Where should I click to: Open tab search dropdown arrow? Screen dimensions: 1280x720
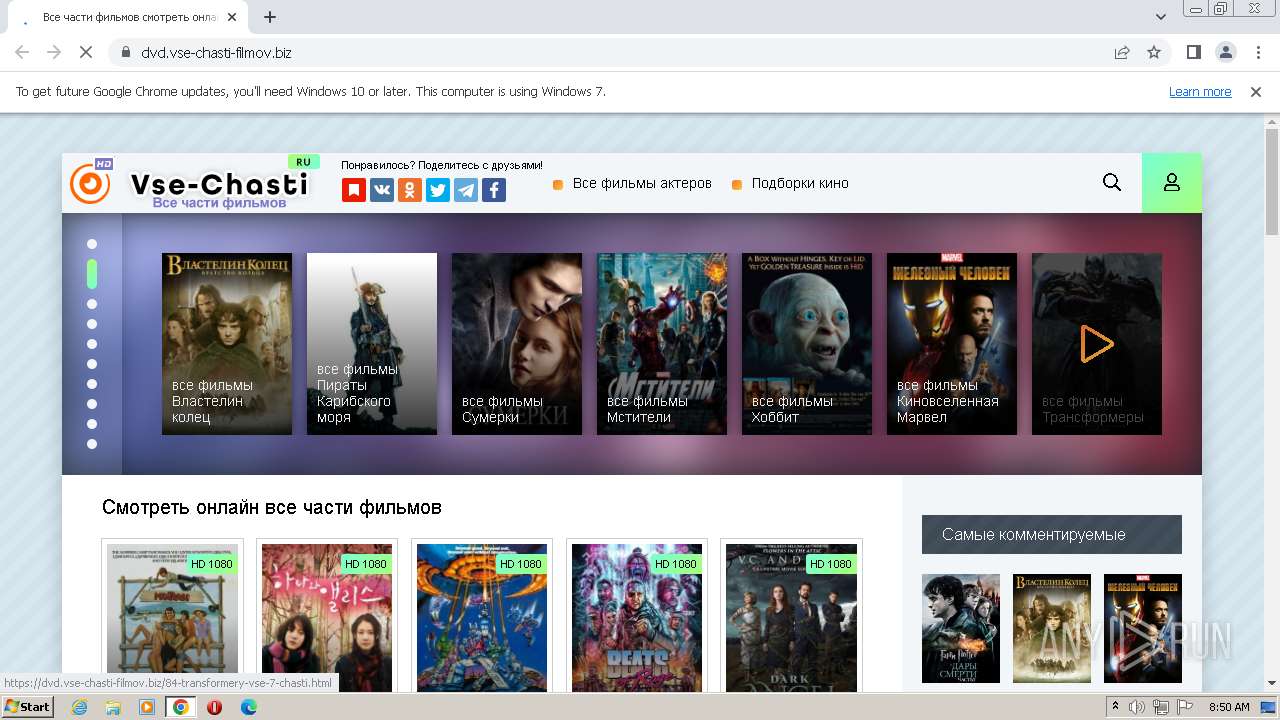[x=1161, y=17]
